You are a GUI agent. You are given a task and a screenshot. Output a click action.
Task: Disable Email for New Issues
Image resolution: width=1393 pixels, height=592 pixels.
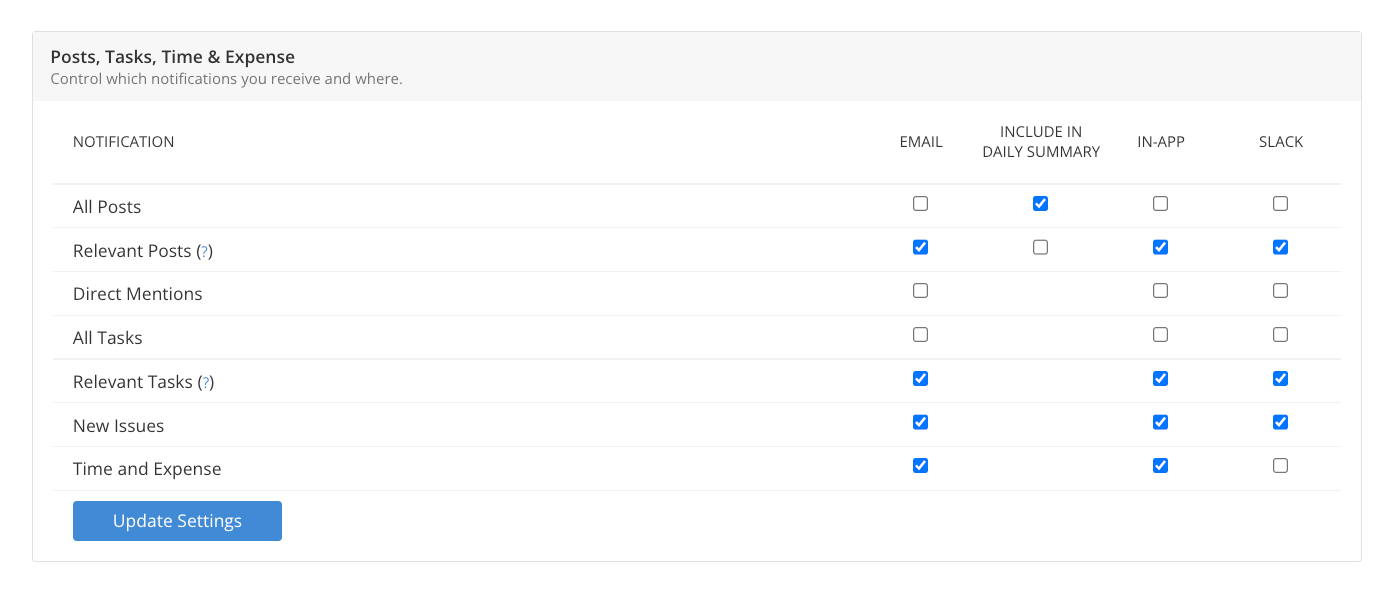pos(920,422)
